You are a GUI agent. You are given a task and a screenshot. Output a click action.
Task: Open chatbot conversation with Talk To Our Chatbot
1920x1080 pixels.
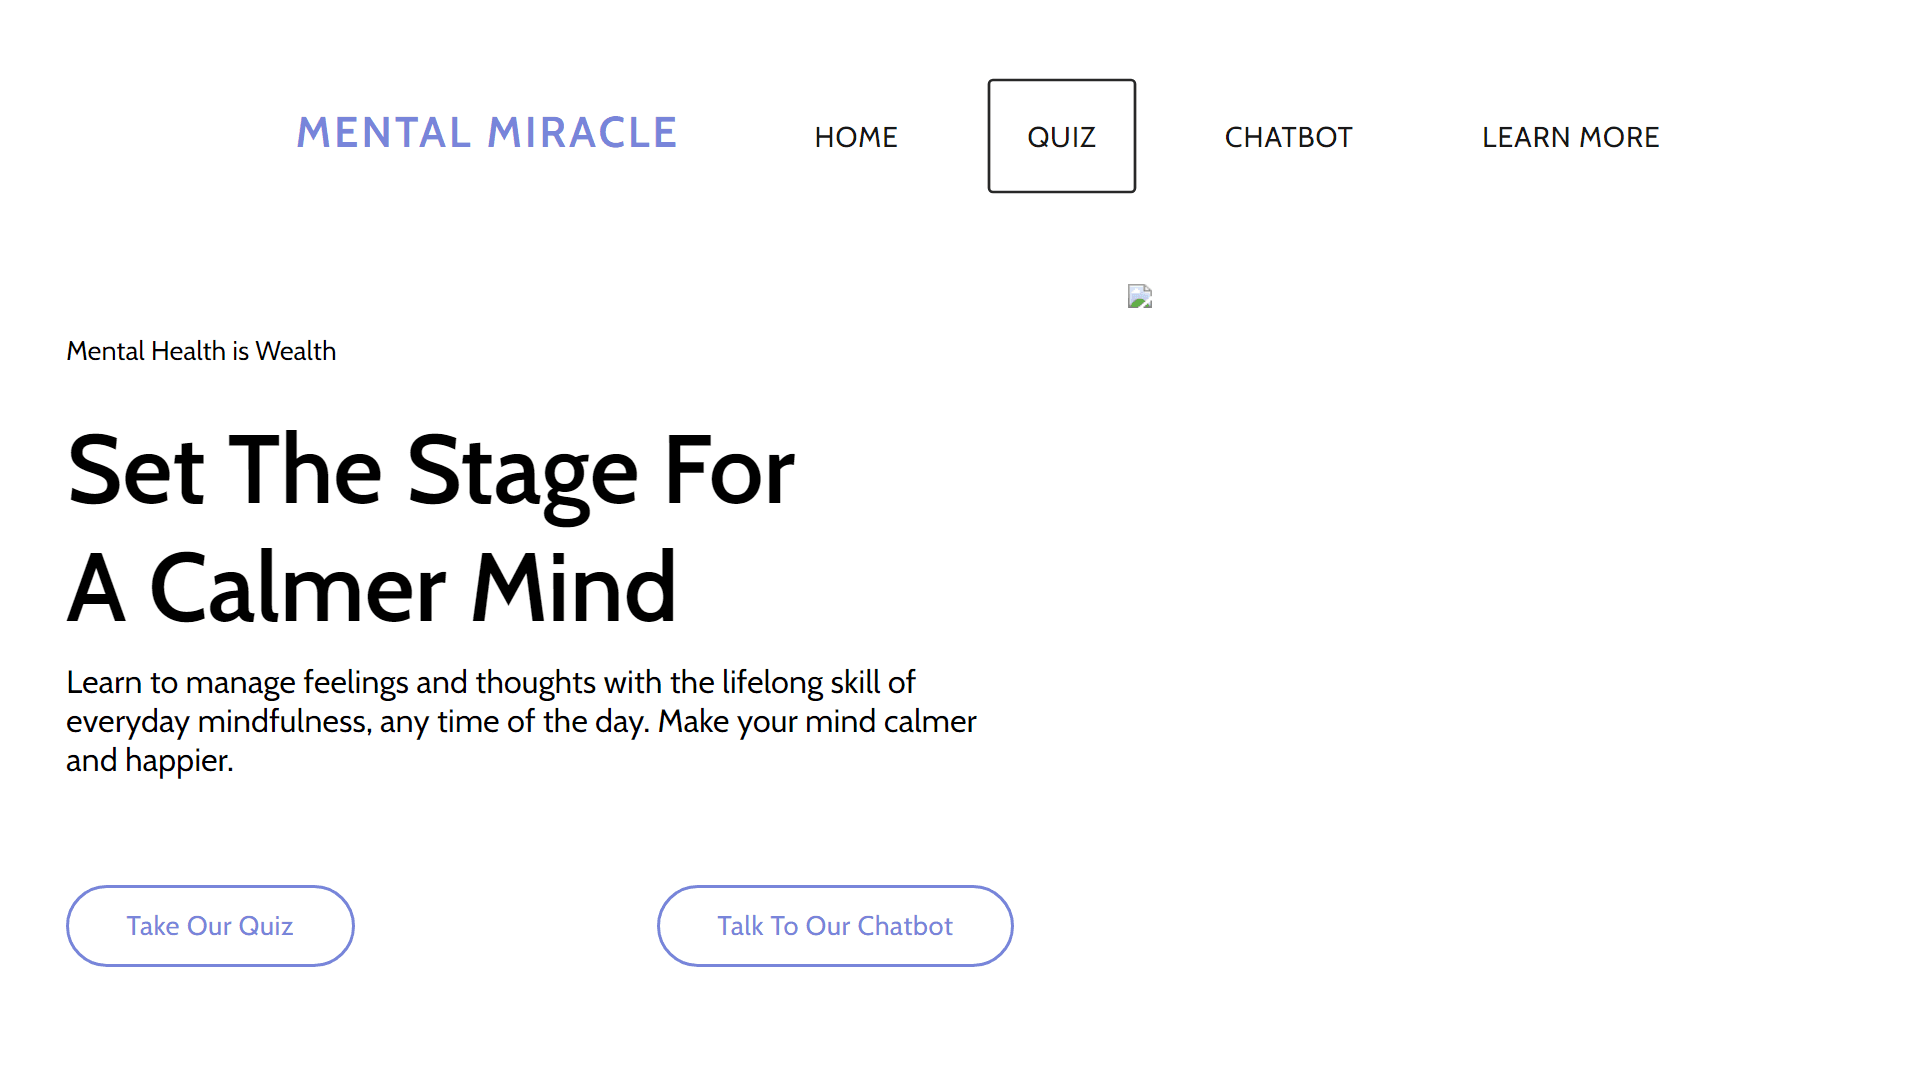point(835,925)
